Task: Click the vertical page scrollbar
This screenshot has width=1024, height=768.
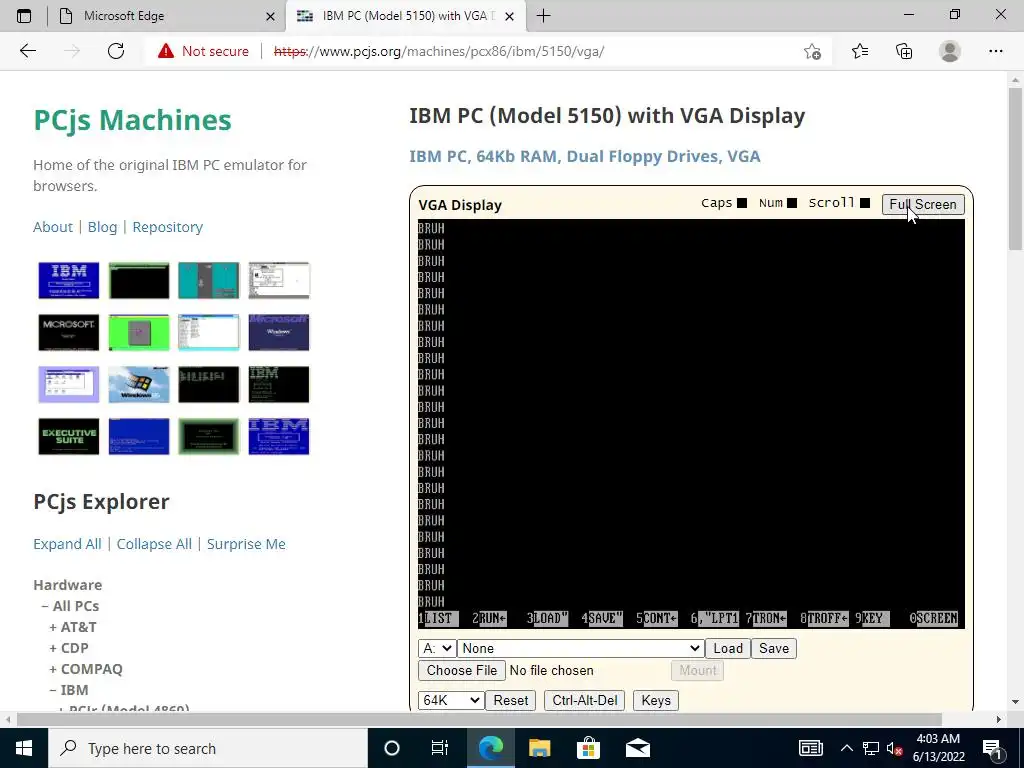Action: click(x=1015, y=168)
